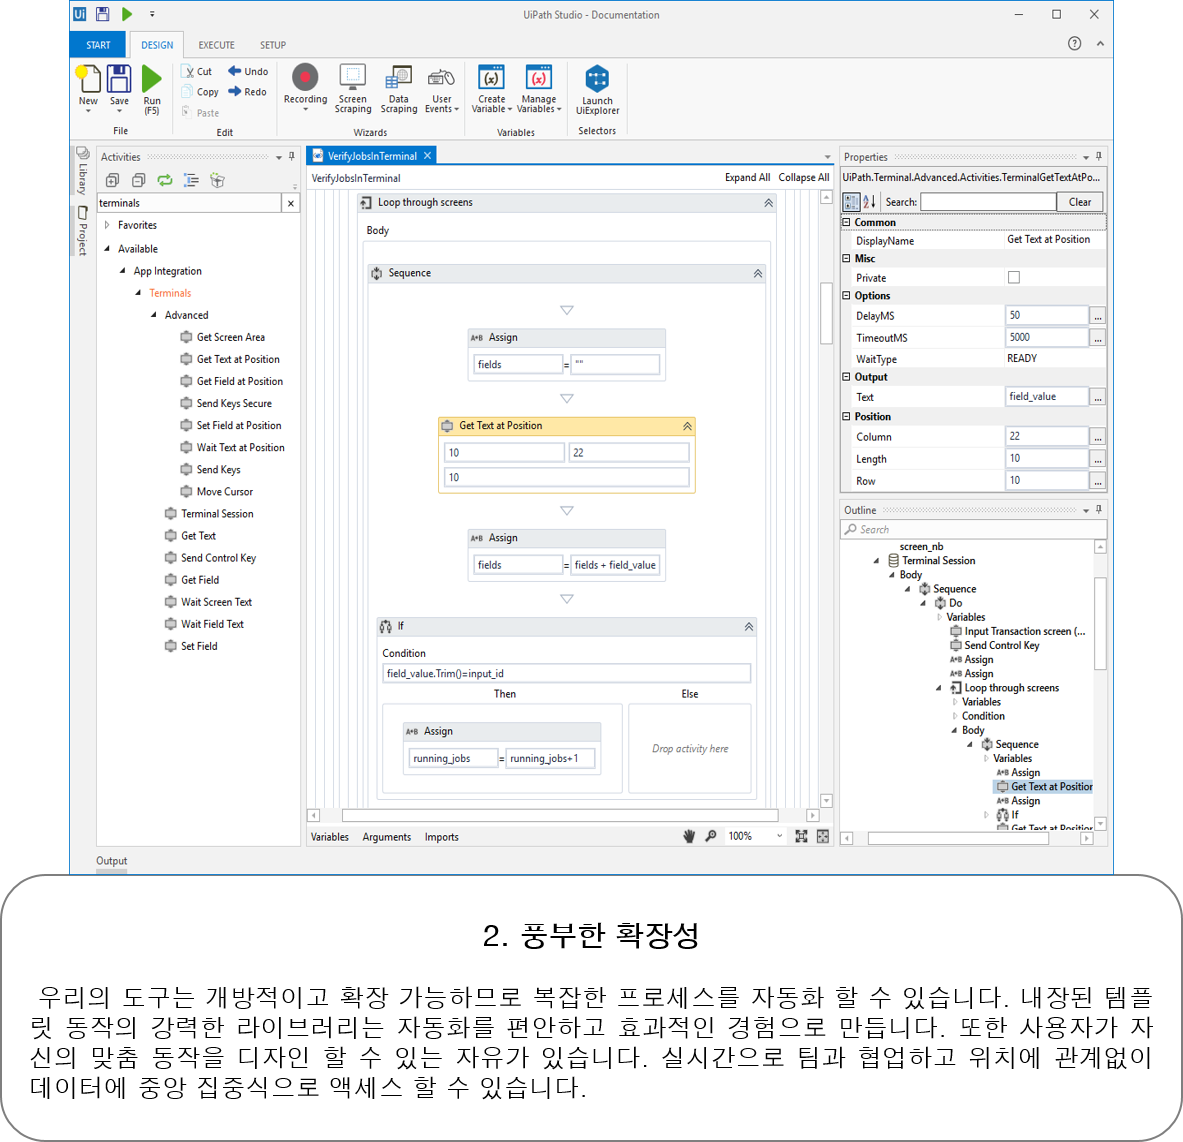Expand the Favorites tree node
Image resolution: width=1183 pixels, height=1142 pixels.
pos(107,225)
